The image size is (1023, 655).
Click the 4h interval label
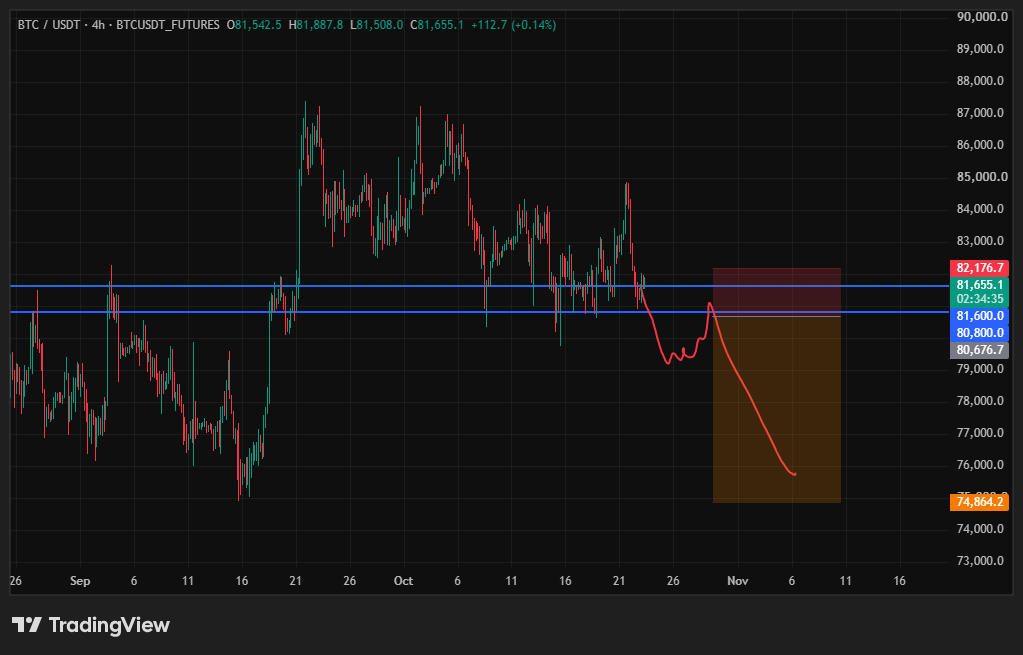click(98, 25)
